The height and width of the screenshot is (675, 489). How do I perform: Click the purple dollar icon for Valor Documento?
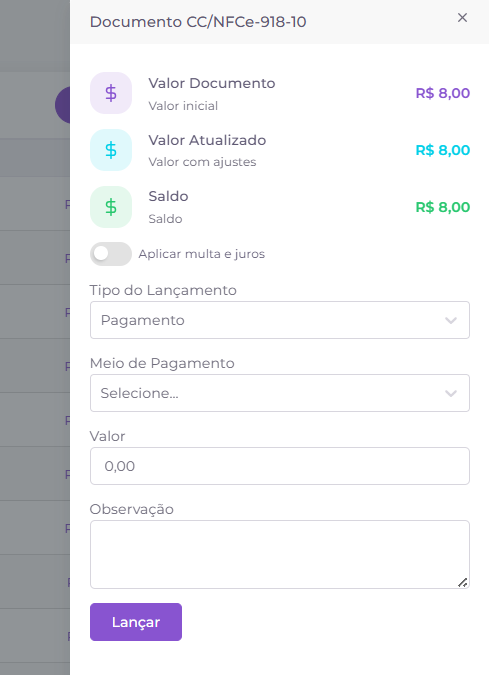(111, 93)
